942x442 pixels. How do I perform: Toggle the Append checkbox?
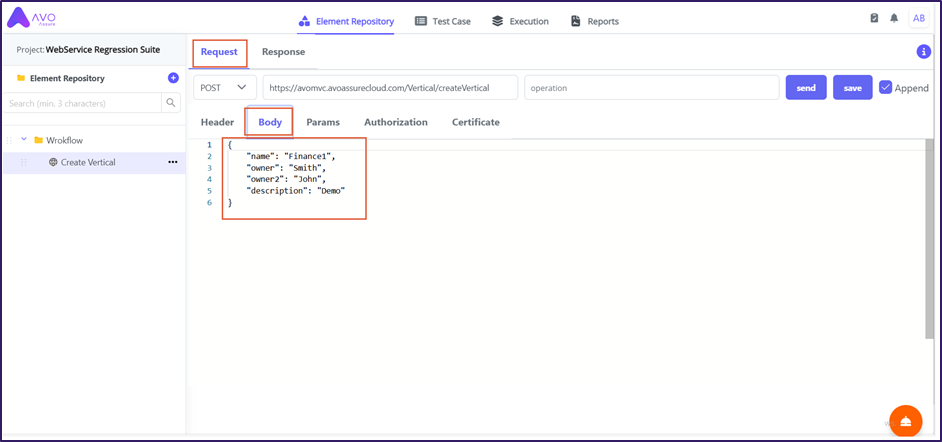pyautogui.click(x=885, y=87)
